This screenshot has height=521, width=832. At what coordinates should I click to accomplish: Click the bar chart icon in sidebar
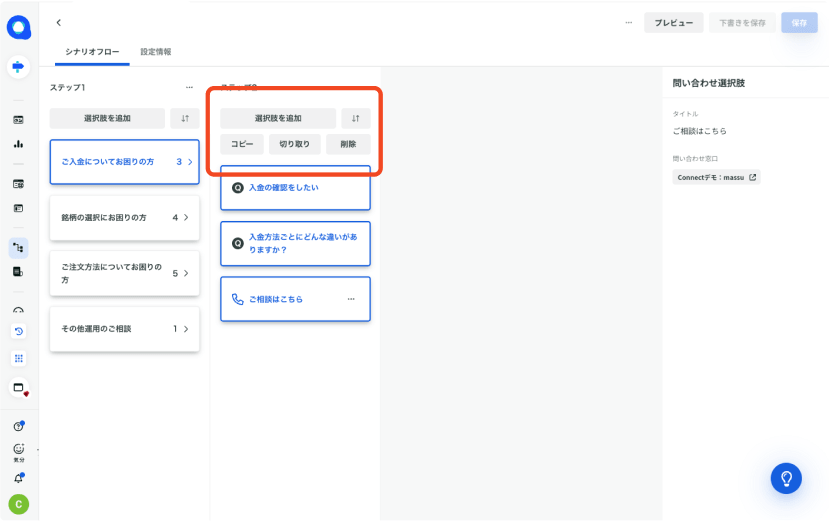[x=18, y=144]
